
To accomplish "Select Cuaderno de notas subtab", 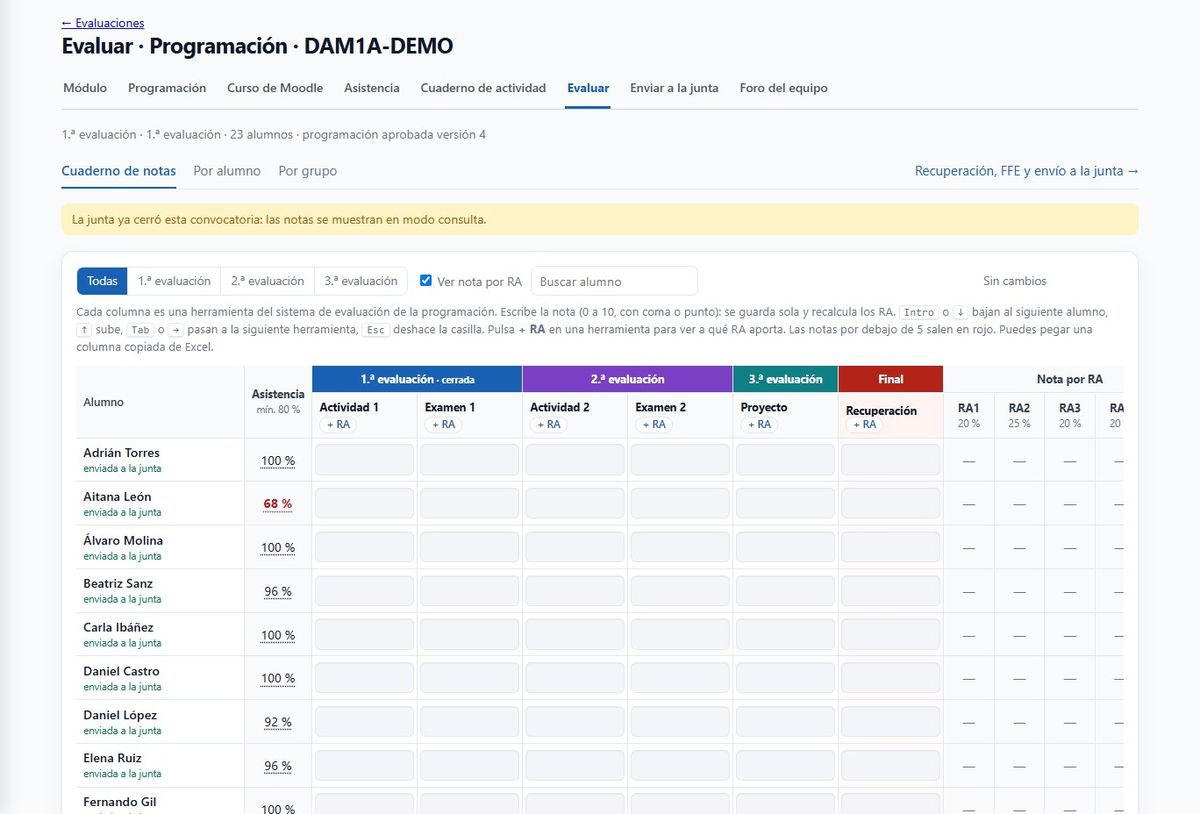I will tap(119, 171).
